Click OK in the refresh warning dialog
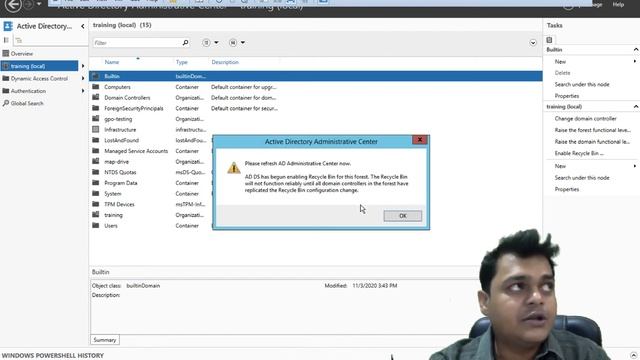 pos(402,216)
